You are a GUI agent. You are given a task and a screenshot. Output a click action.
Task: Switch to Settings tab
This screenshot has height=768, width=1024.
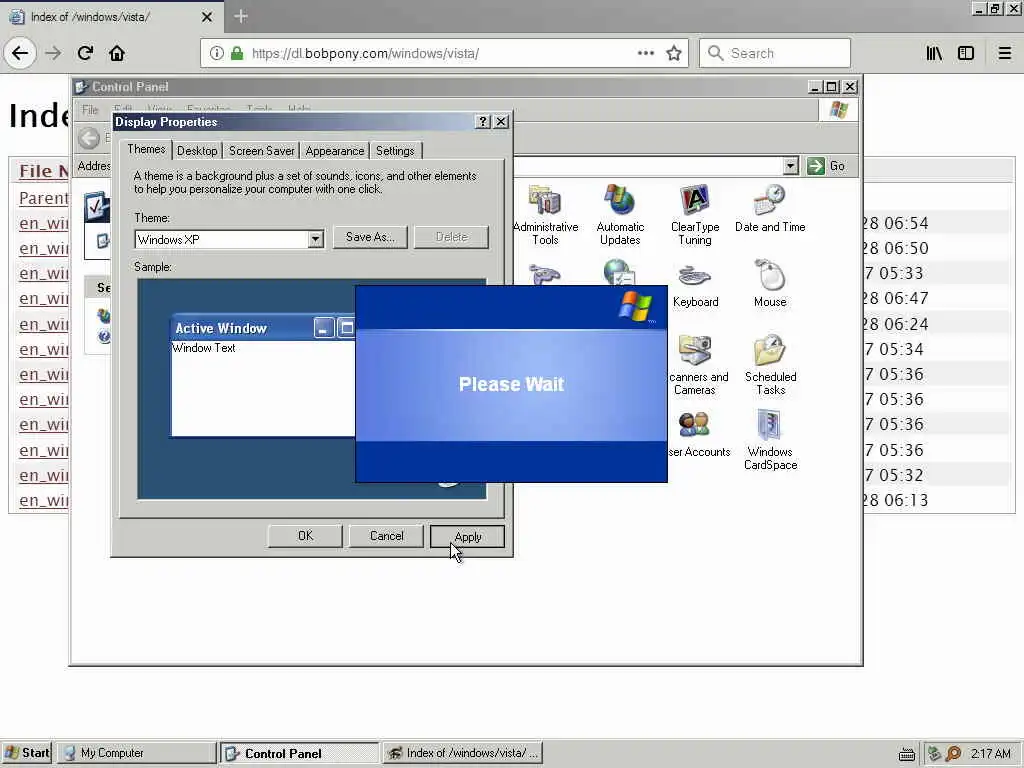tap(395, 151)
